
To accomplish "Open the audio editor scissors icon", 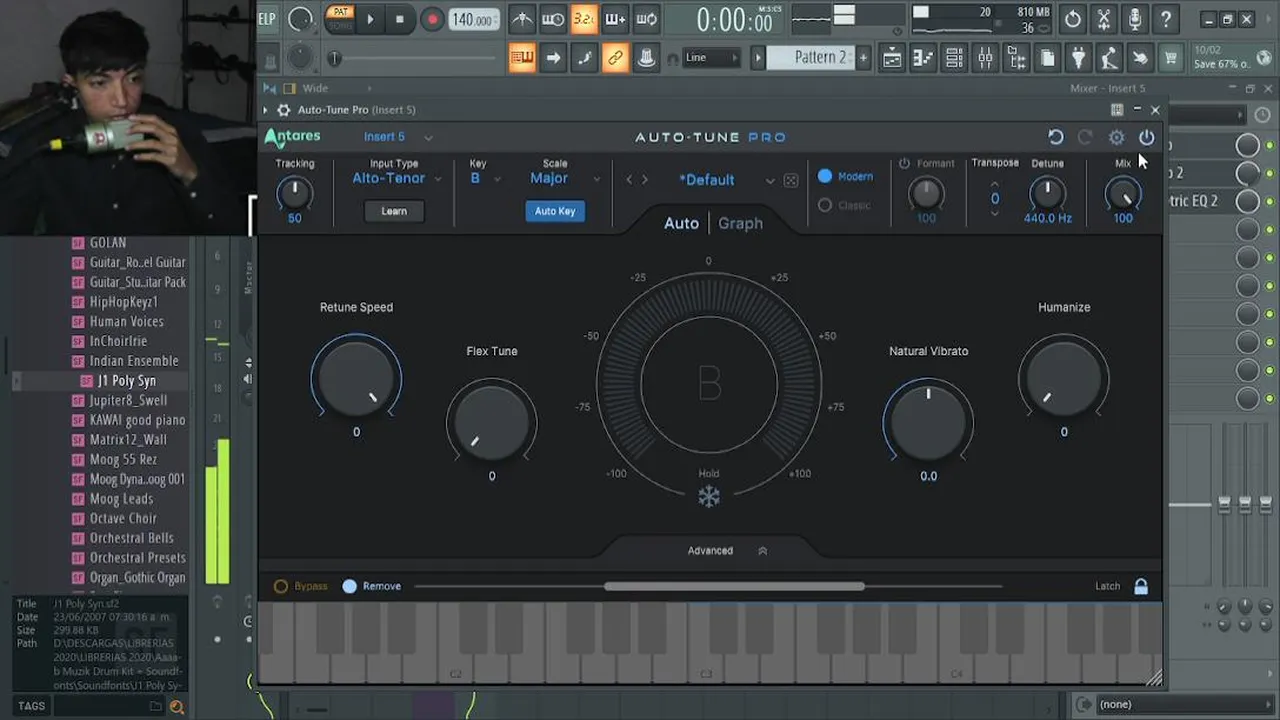I will click(x=1104, y=19).
